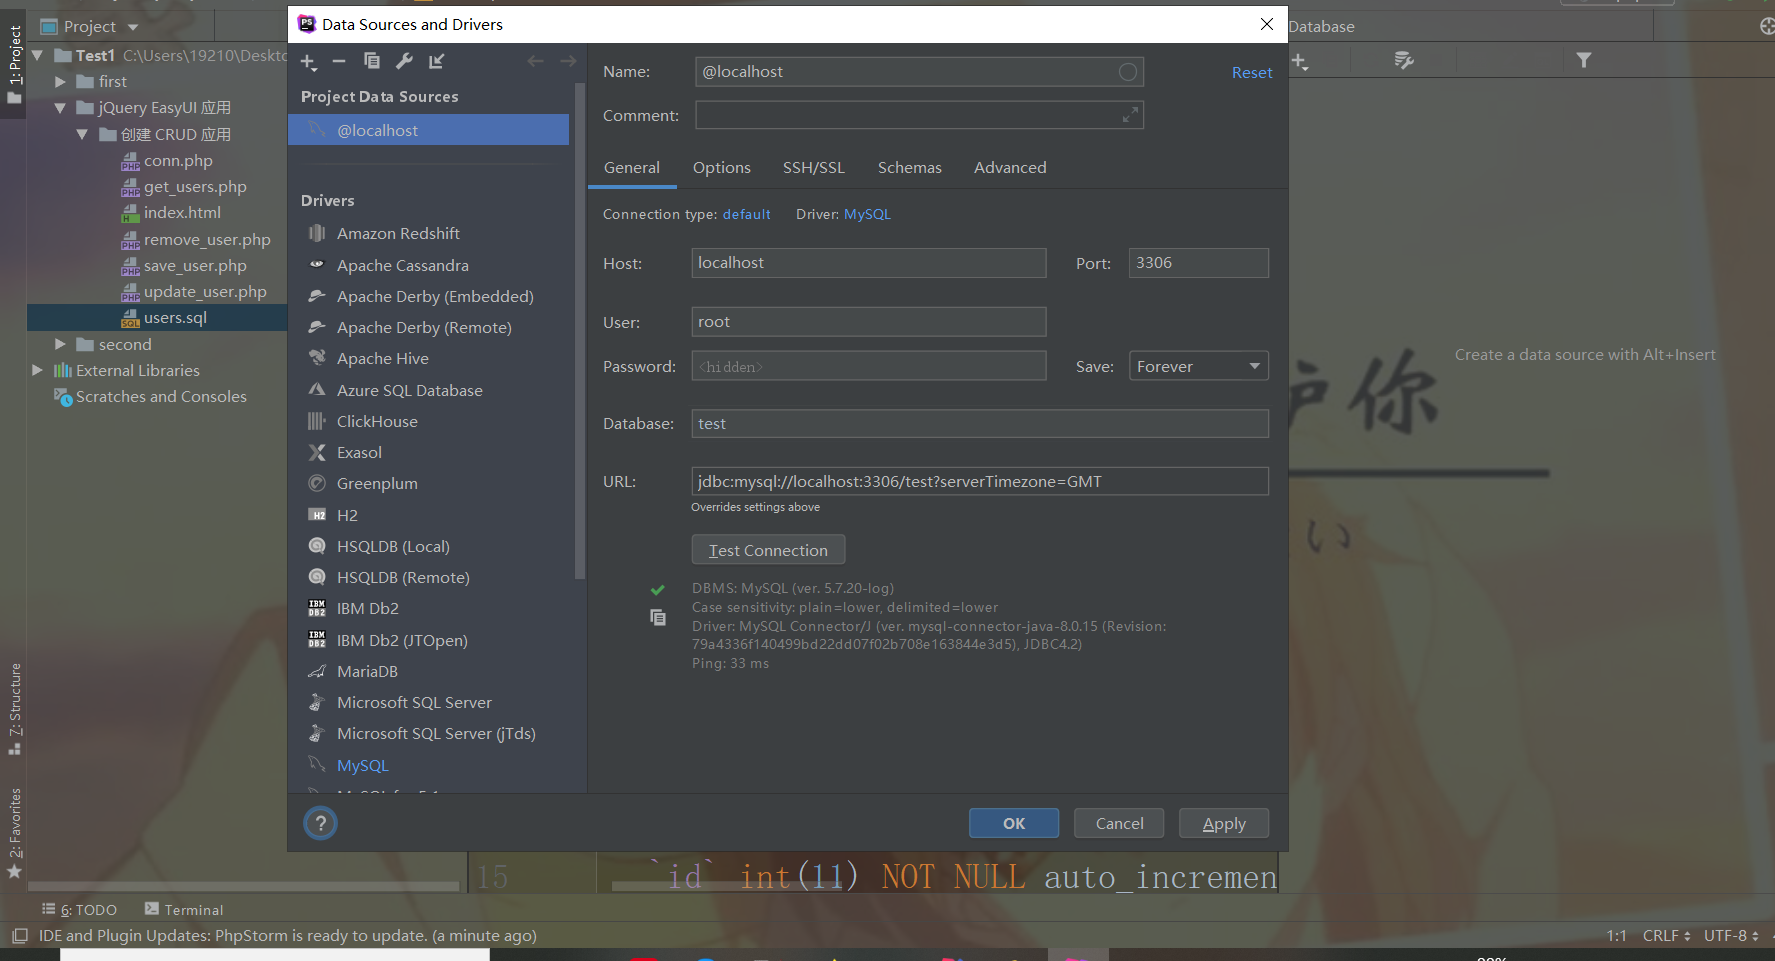The height and width of the screenshot is (961, 1775).
Task: Navigate forward with right arrow
Action: [568, 61]
